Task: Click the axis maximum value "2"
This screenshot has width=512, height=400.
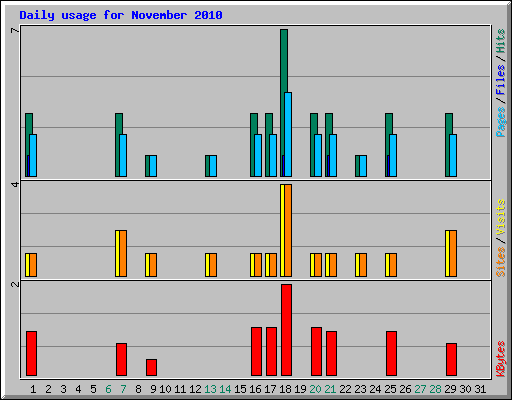Action: coord(15,284)
